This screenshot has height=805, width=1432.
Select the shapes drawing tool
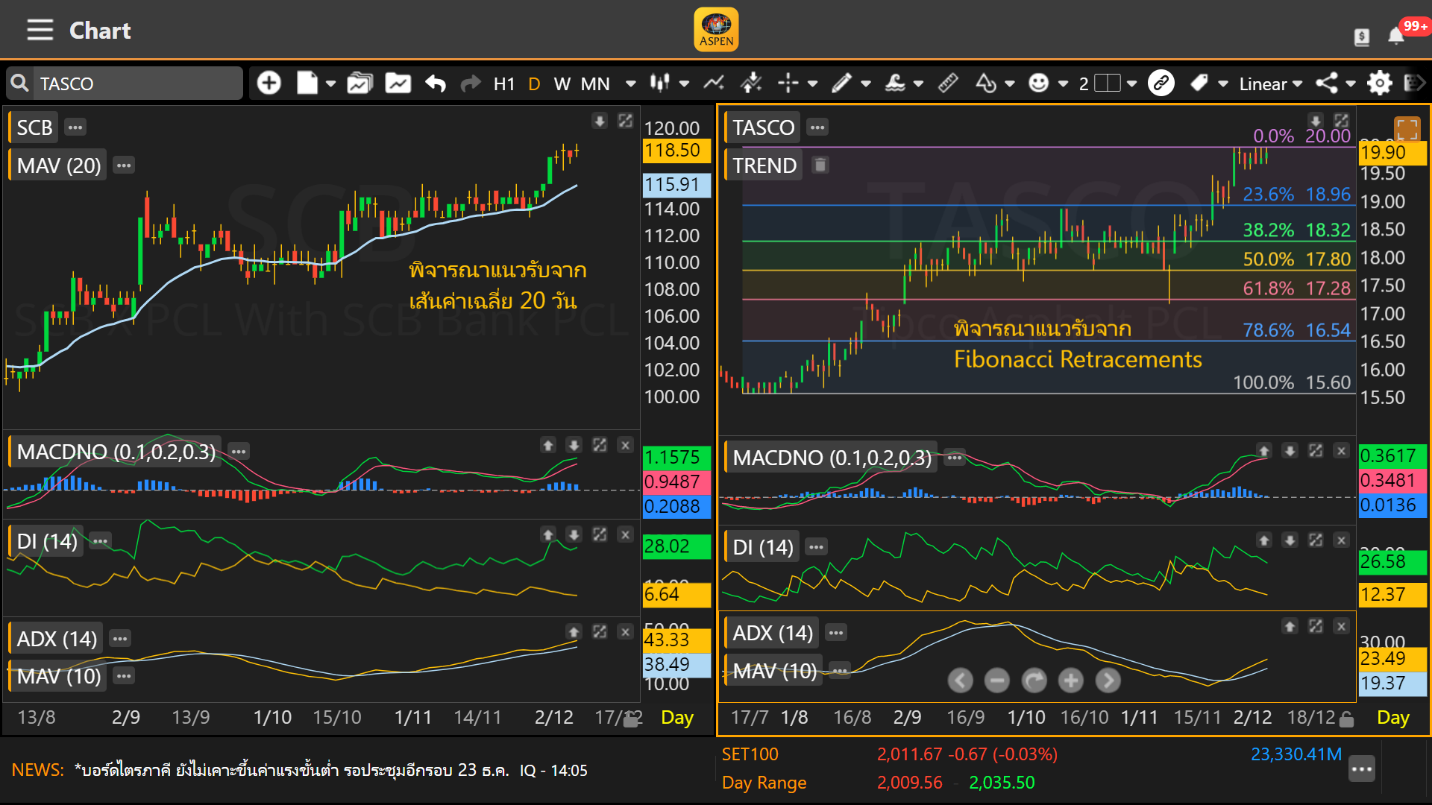[987, 83]
